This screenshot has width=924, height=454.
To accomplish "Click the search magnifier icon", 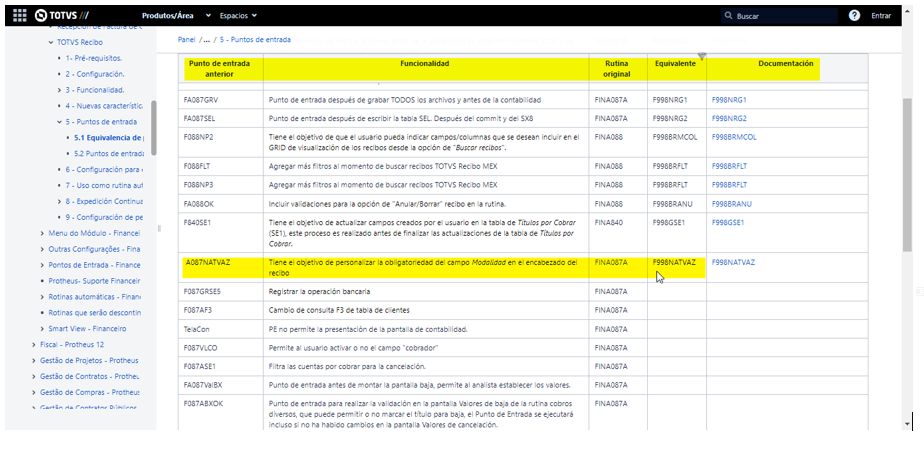I will [729, 16].
